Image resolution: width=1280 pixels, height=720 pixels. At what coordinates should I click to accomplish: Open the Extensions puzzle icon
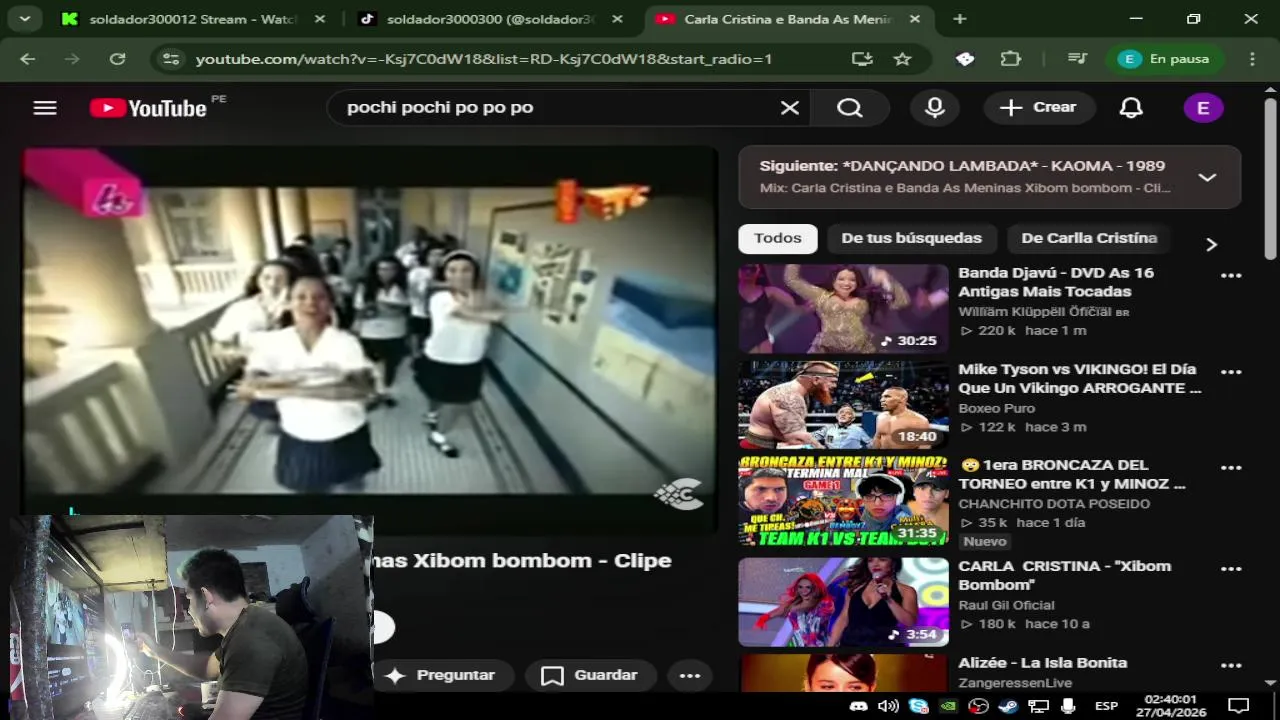(x=1010, y=59)
